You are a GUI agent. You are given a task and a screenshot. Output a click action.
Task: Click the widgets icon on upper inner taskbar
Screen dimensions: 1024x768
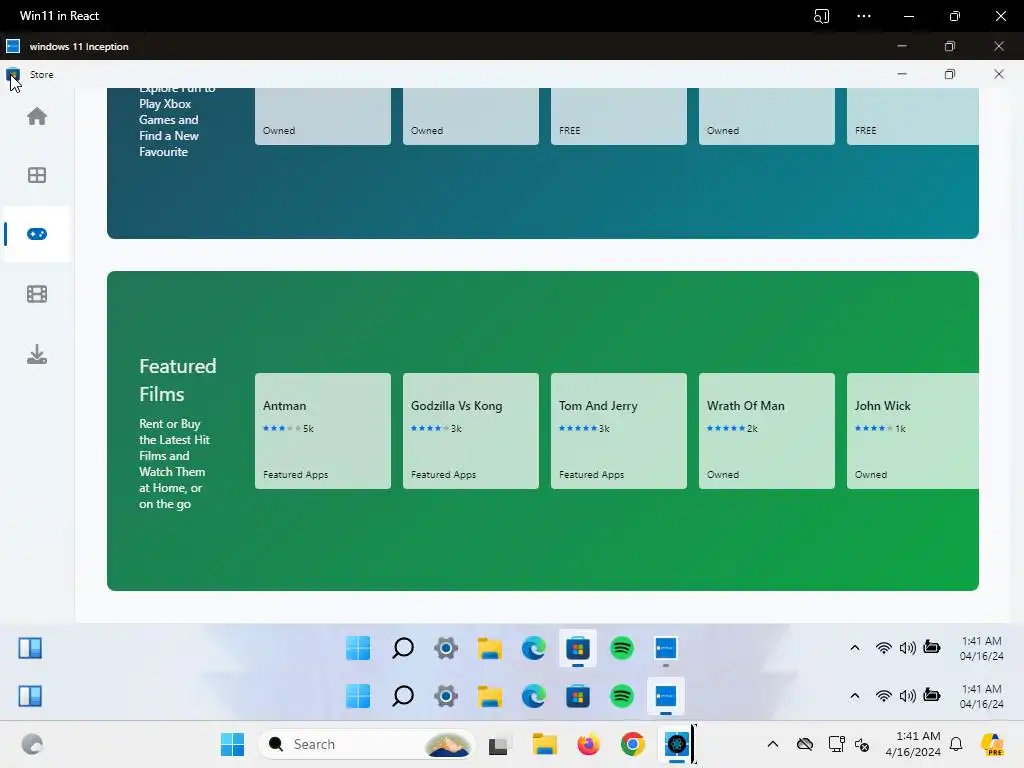(x=30, y=648)
